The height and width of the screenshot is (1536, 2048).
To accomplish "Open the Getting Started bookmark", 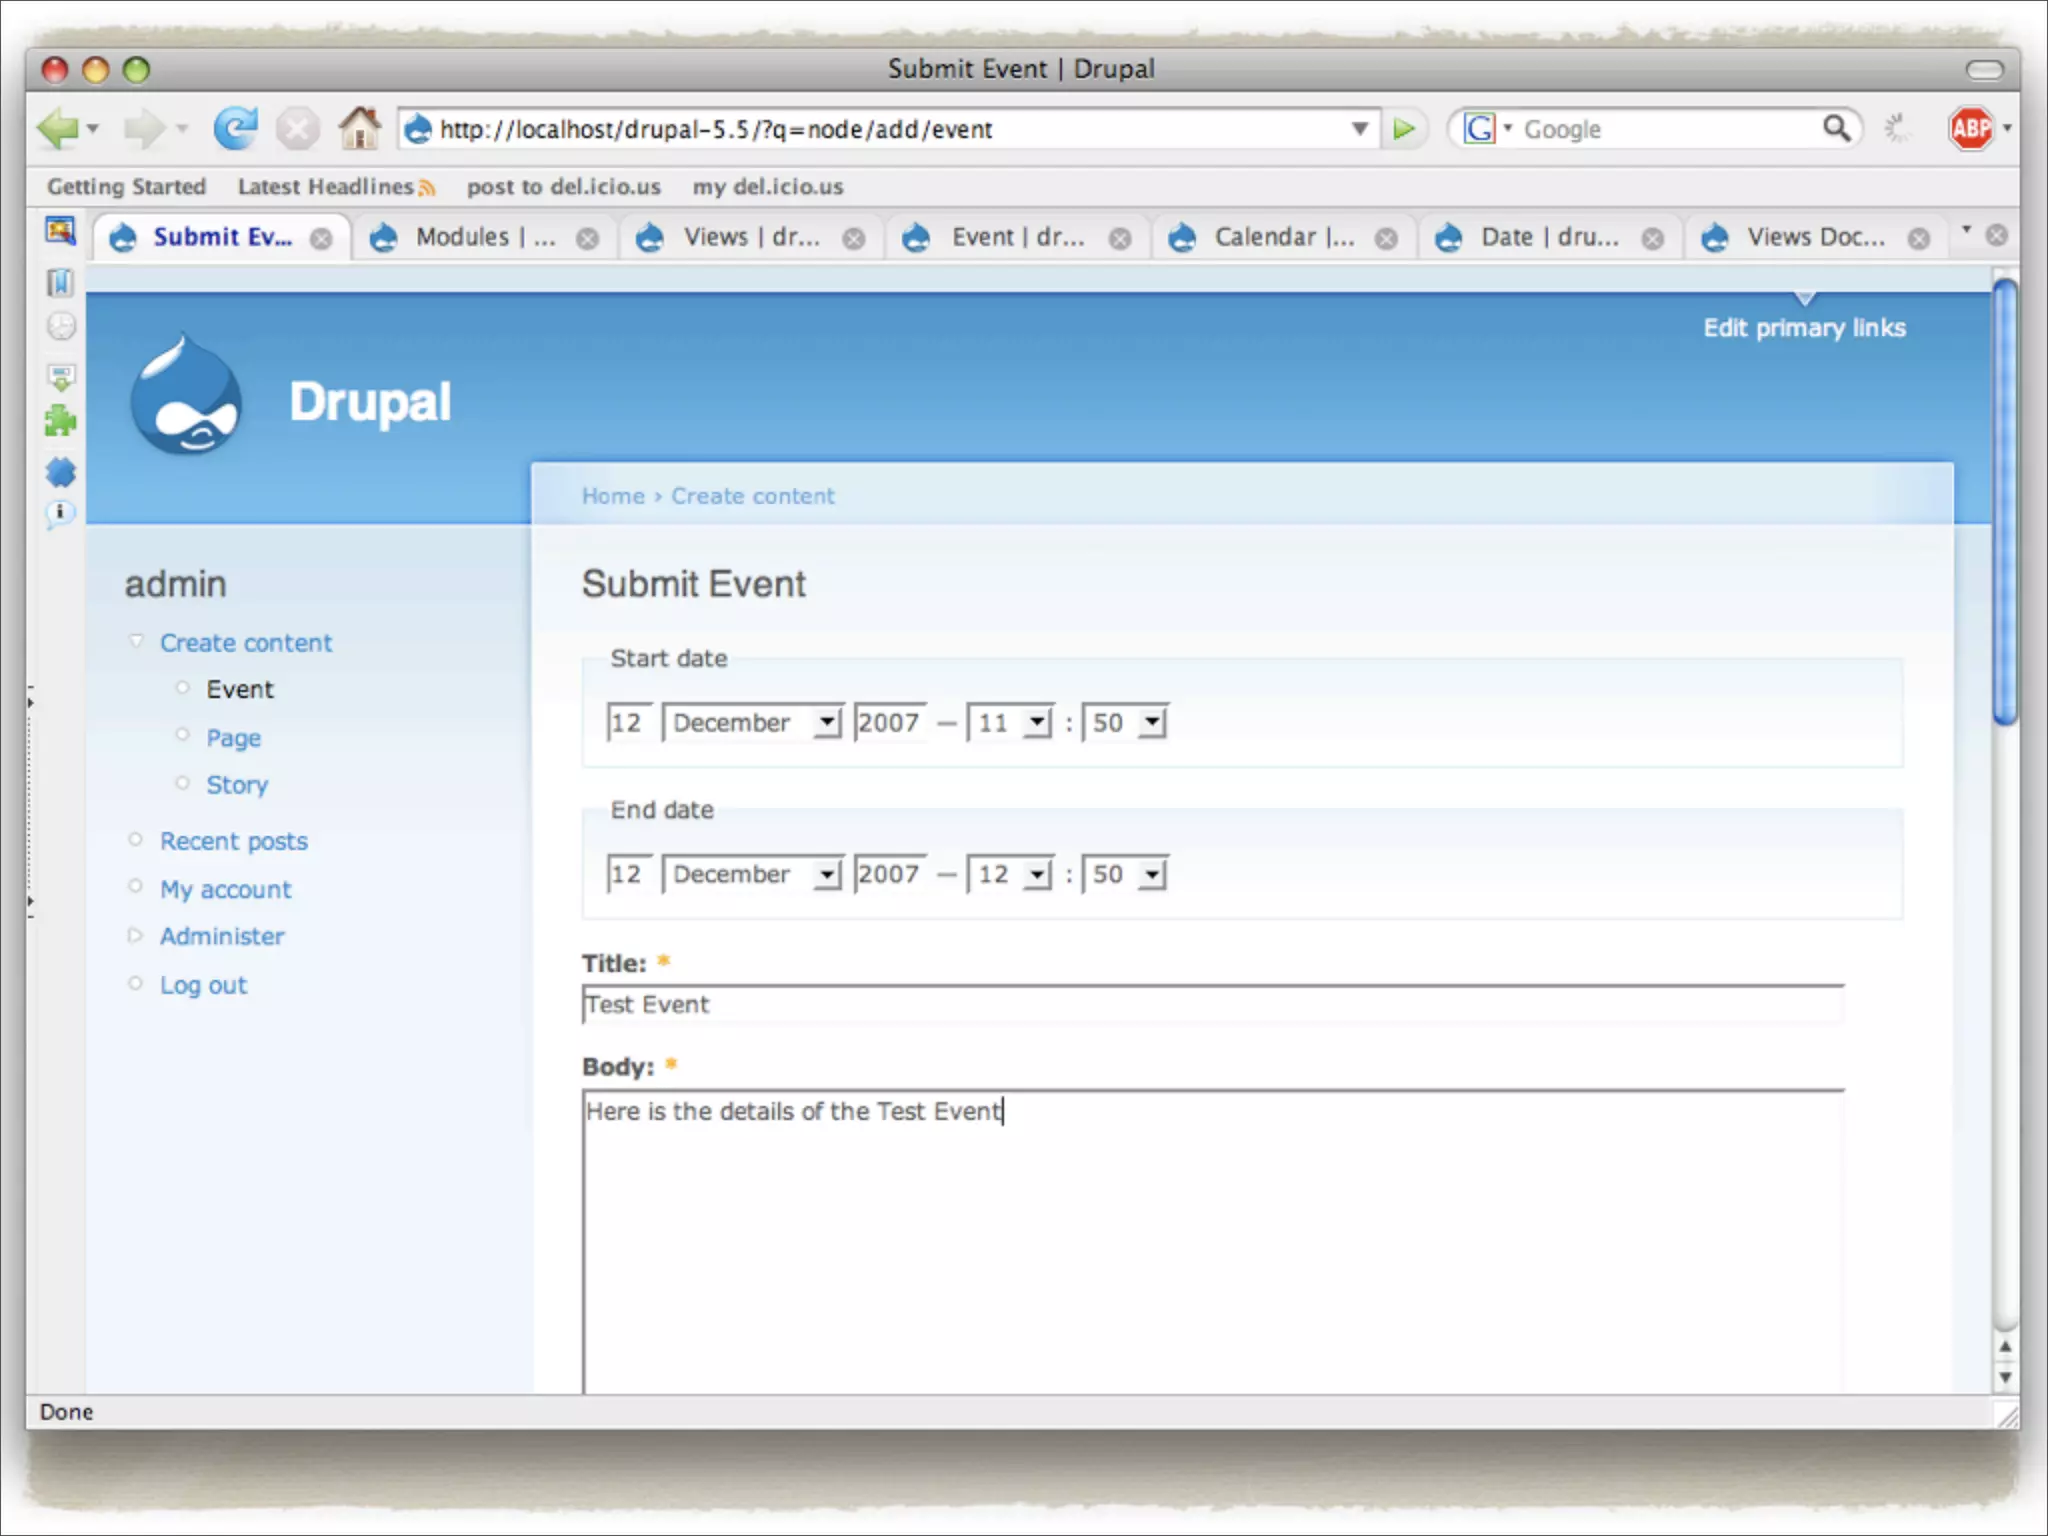I will point(126,187).
